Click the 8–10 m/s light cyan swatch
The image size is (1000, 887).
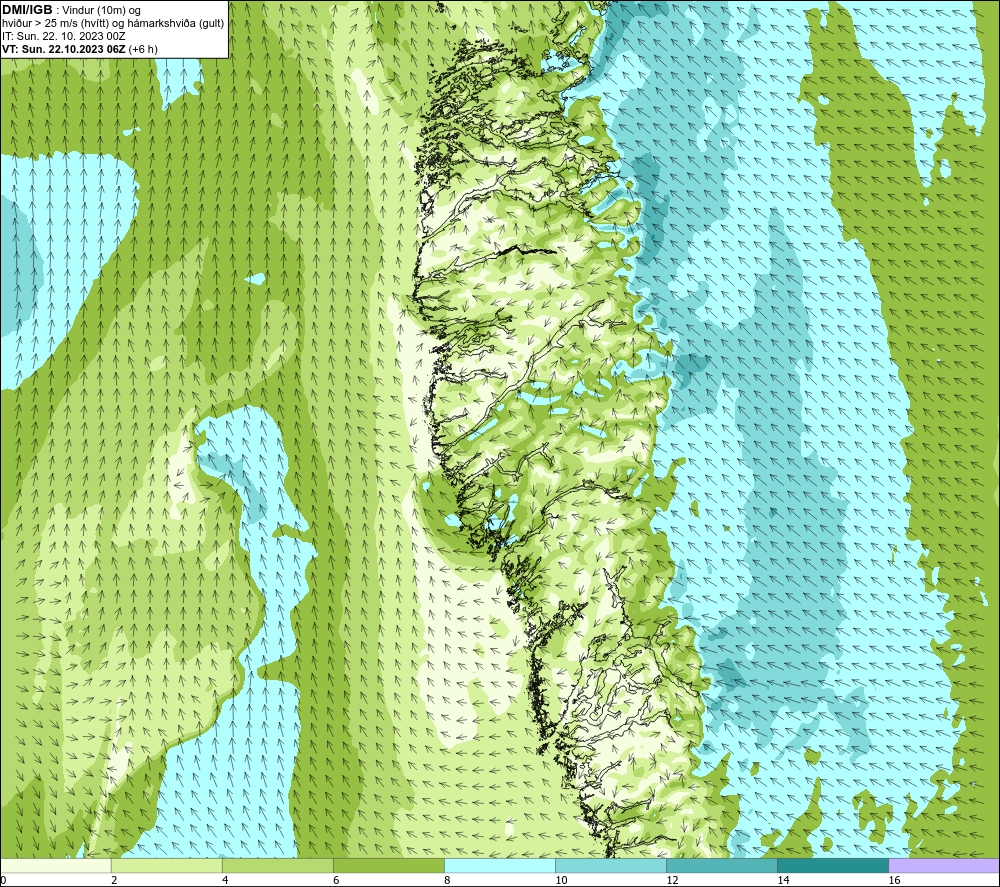499,865
